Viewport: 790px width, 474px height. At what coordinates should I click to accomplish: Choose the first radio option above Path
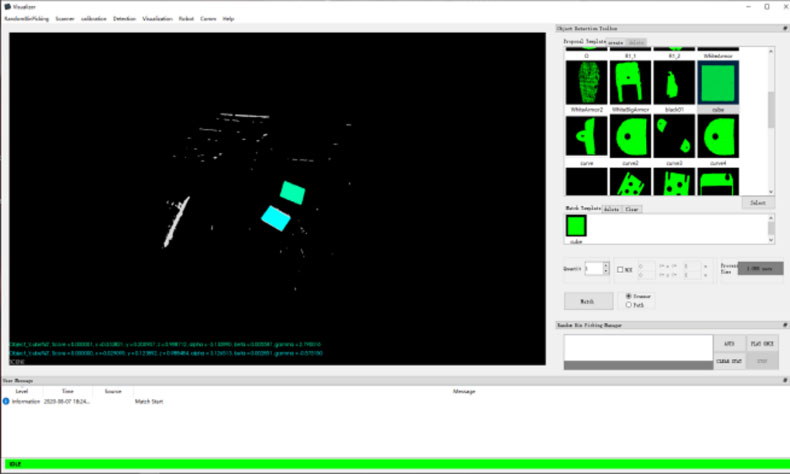628,296
